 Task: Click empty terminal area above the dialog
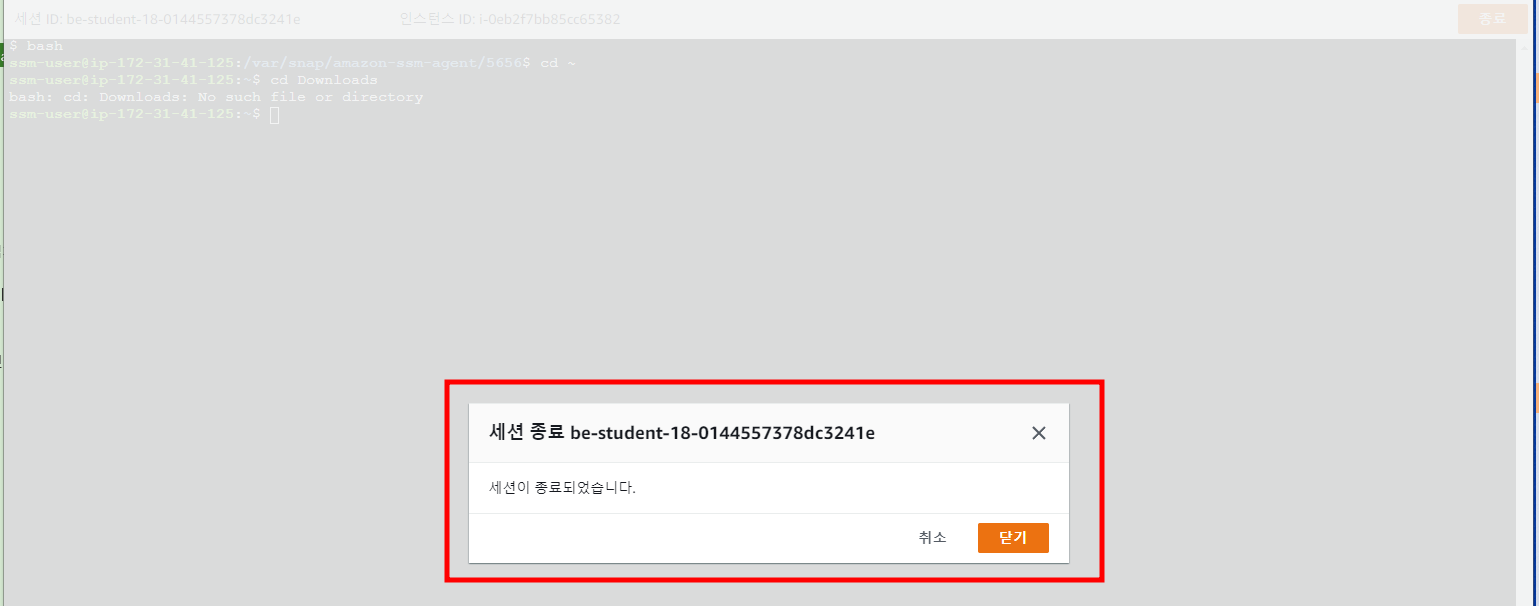760,250
